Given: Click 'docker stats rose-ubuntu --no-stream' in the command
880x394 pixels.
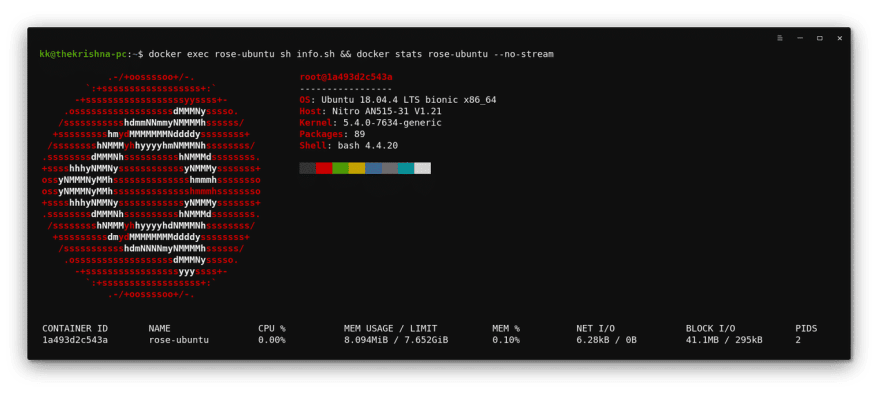Looking at the screenshot, I should (x=455, y=54).
